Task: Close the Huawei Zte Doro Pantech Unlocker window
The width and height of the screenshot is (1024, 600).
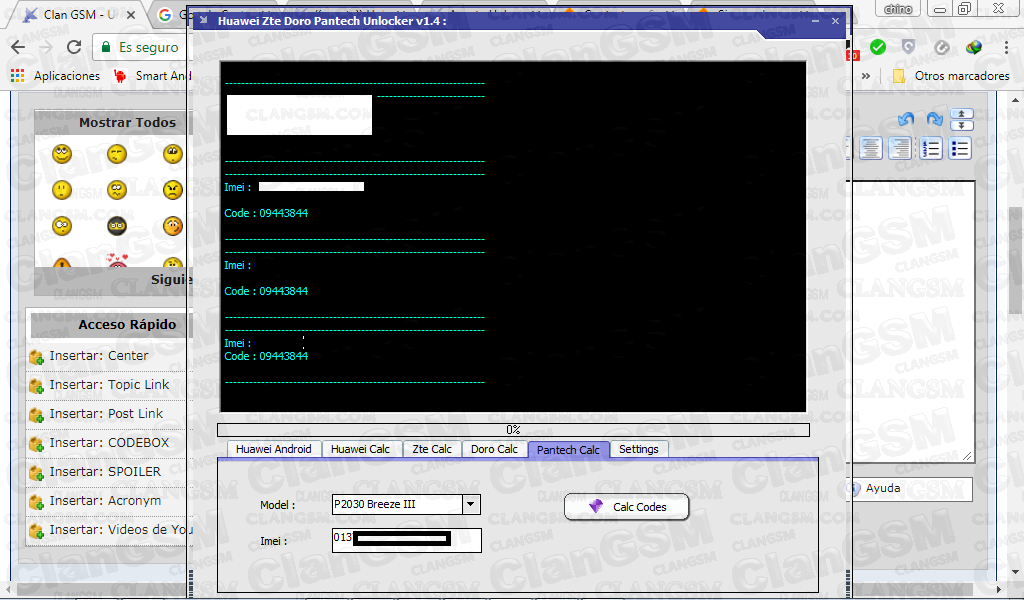Action: point(835,21)
